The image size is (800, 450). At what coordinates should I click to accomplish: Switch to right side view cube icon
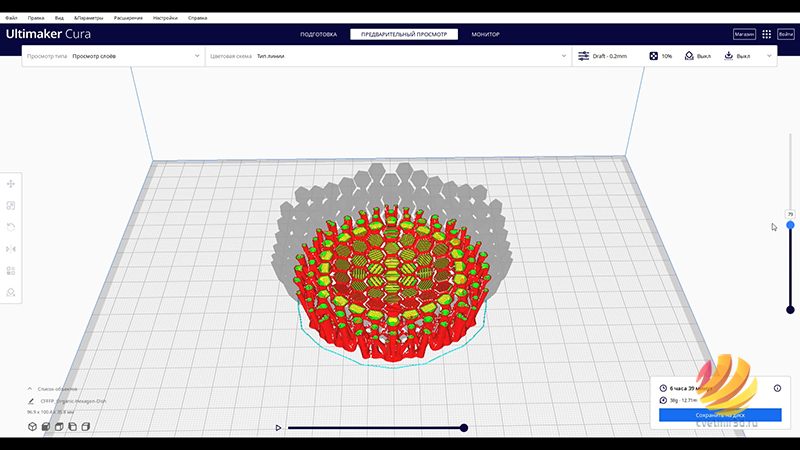pyautogui.click(x=86, y=427)
